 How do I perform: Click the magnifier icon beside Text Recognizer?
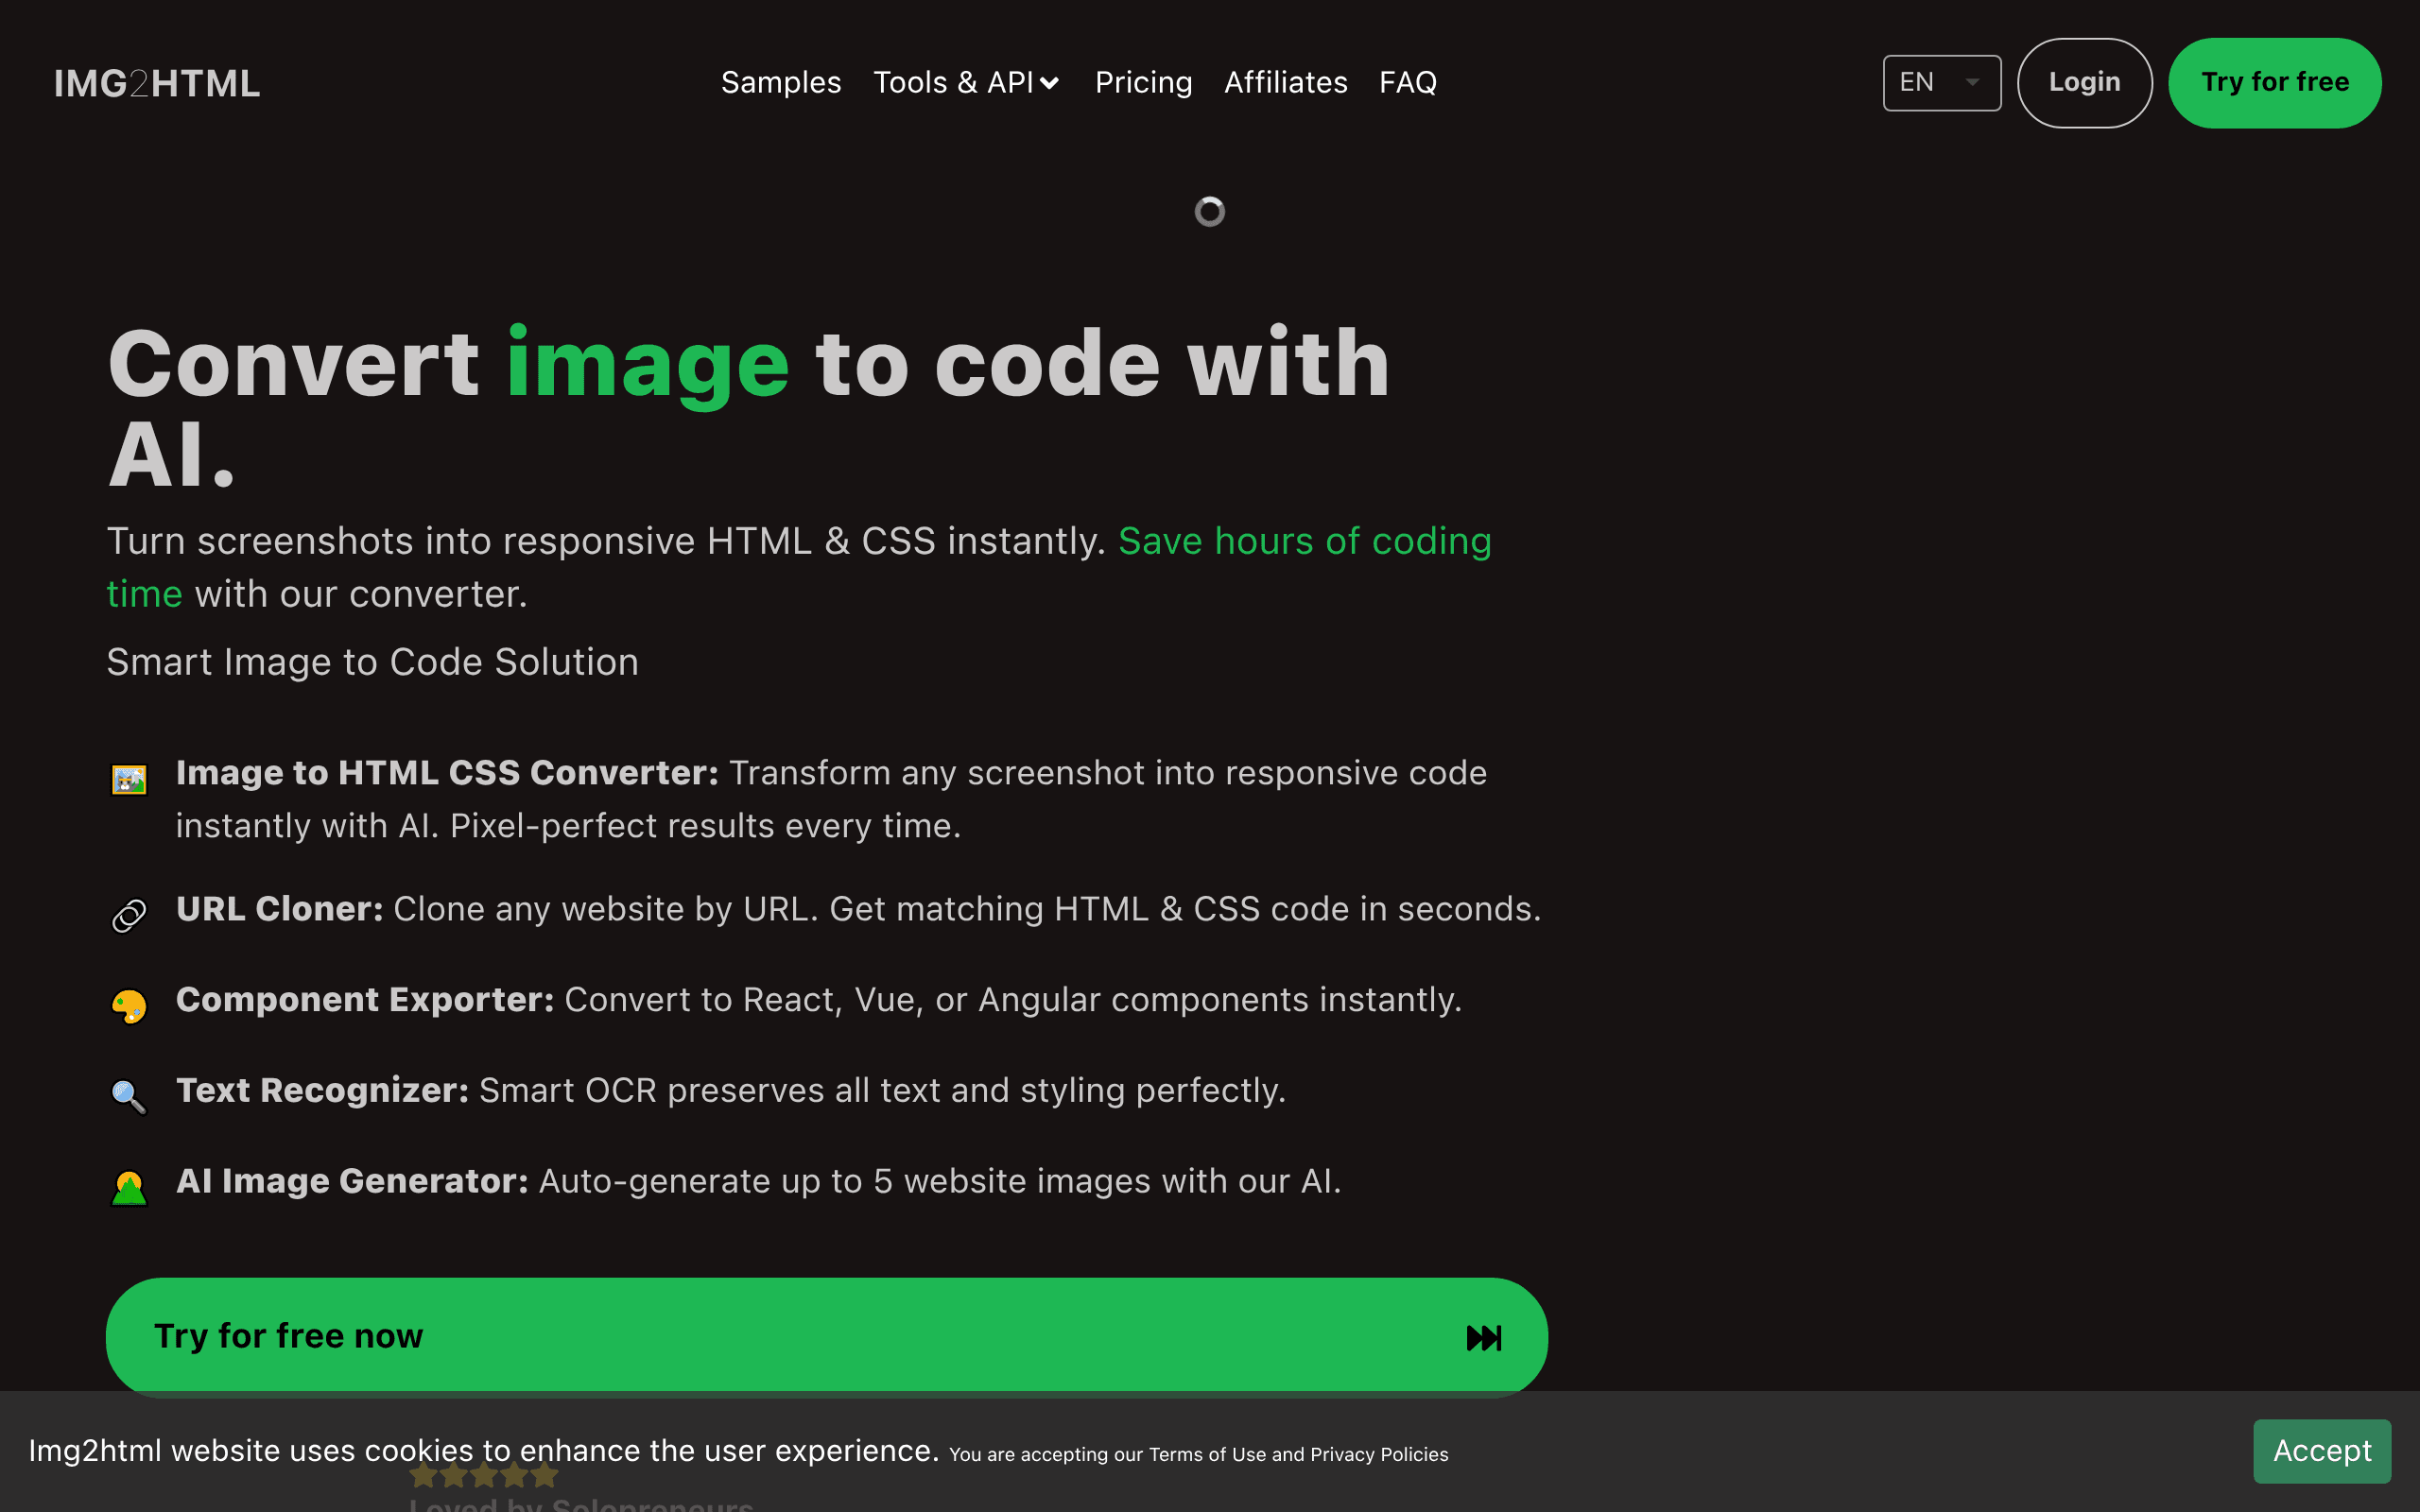[129, 1097]
